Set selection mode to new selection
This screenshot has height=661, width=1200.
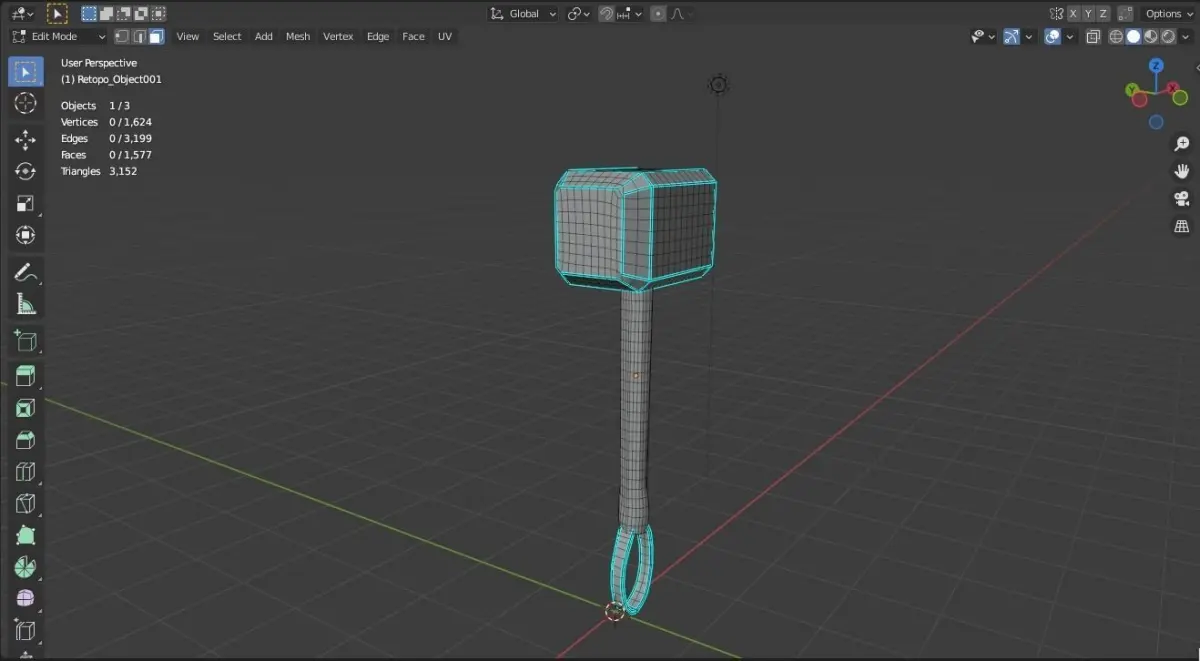pyautogui.click(x=89, y=14)
